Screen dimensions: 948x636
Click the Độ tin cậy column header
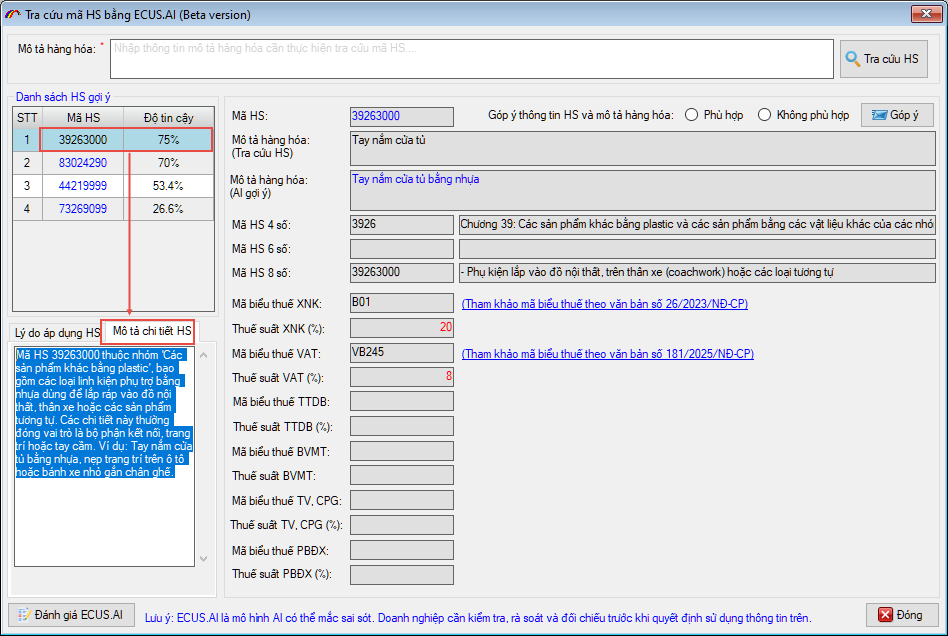pyautogui.click(x=168, y=118)
